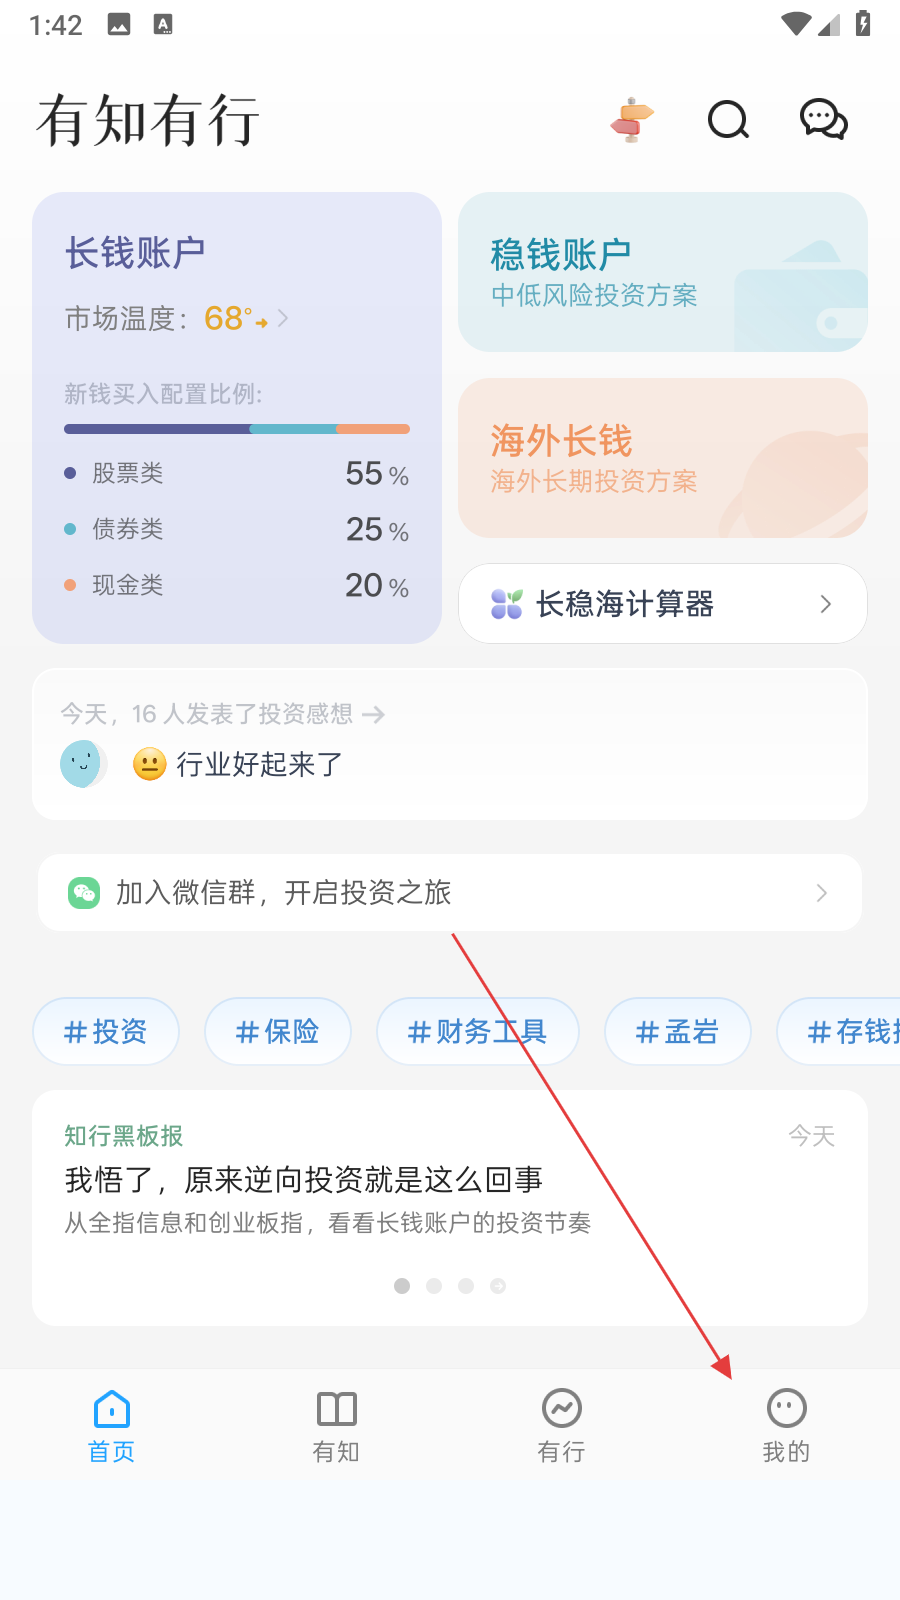Switch to the 首页 home tab

[x=112, y=1426]
